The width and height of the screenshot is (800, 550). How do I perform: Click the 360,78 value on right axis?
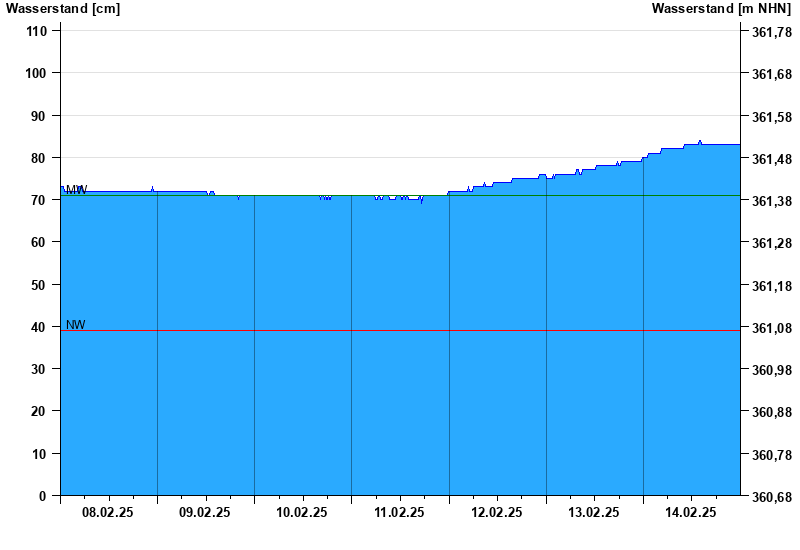(772, 455)
